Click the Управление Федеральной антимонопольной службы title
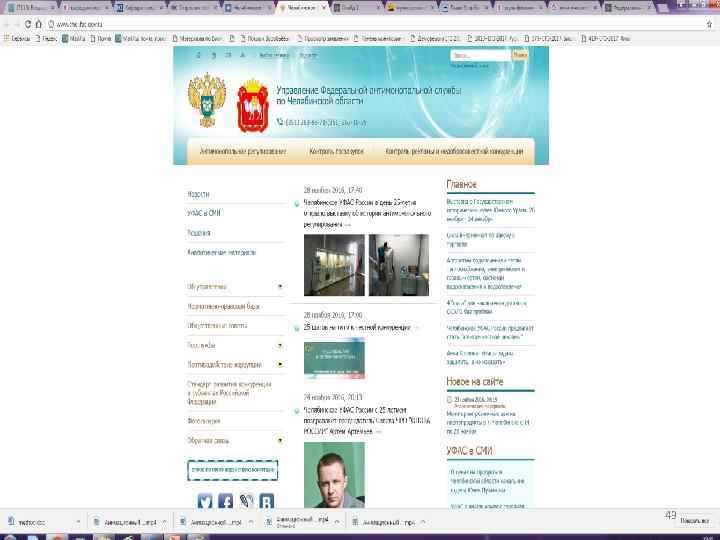Screen dimensions: 720x540 tap(369, 96)
